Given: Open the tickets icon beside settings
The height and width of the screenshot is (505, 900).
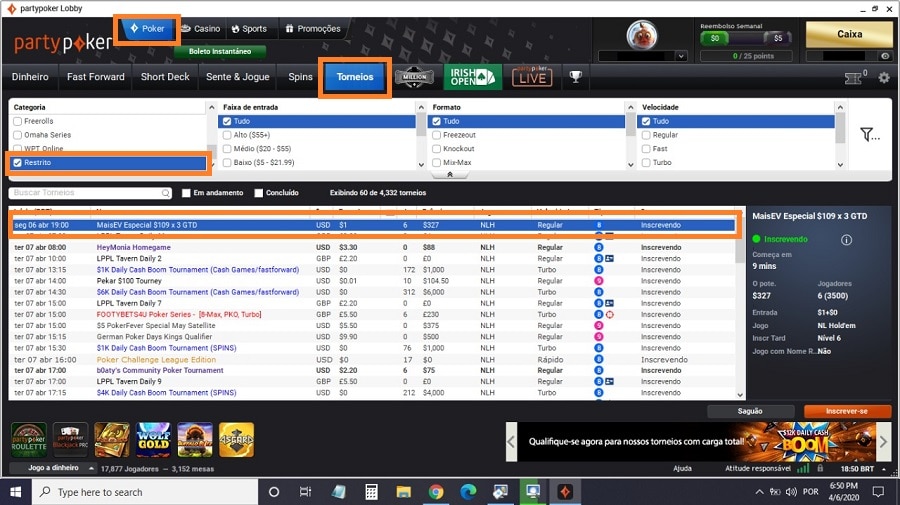Looking at the screenshot, I should tap(854, 78).
